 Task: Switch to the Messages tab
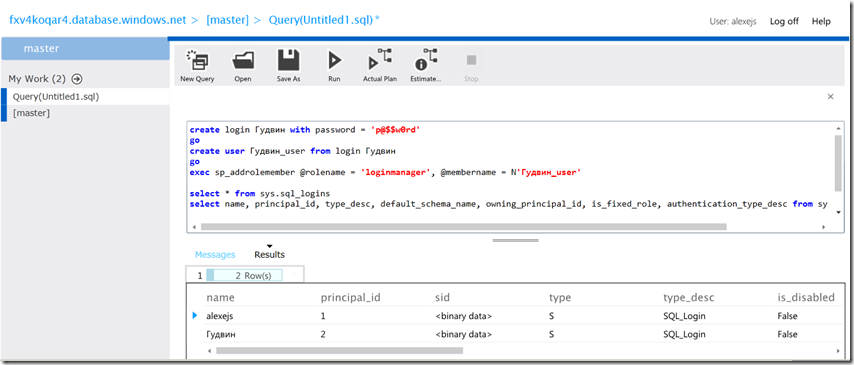[x=215, y=254]
